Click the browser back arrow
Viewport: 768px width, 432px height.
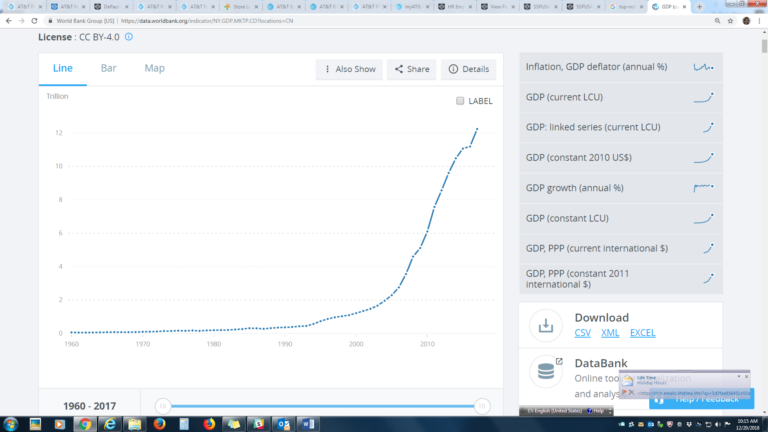(x=8, y=20)
